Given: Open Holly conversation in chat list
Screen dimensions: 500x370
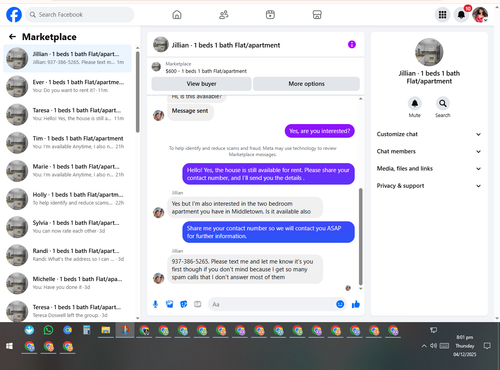Looking at the screenshot, I should click(x=67, y=199).
